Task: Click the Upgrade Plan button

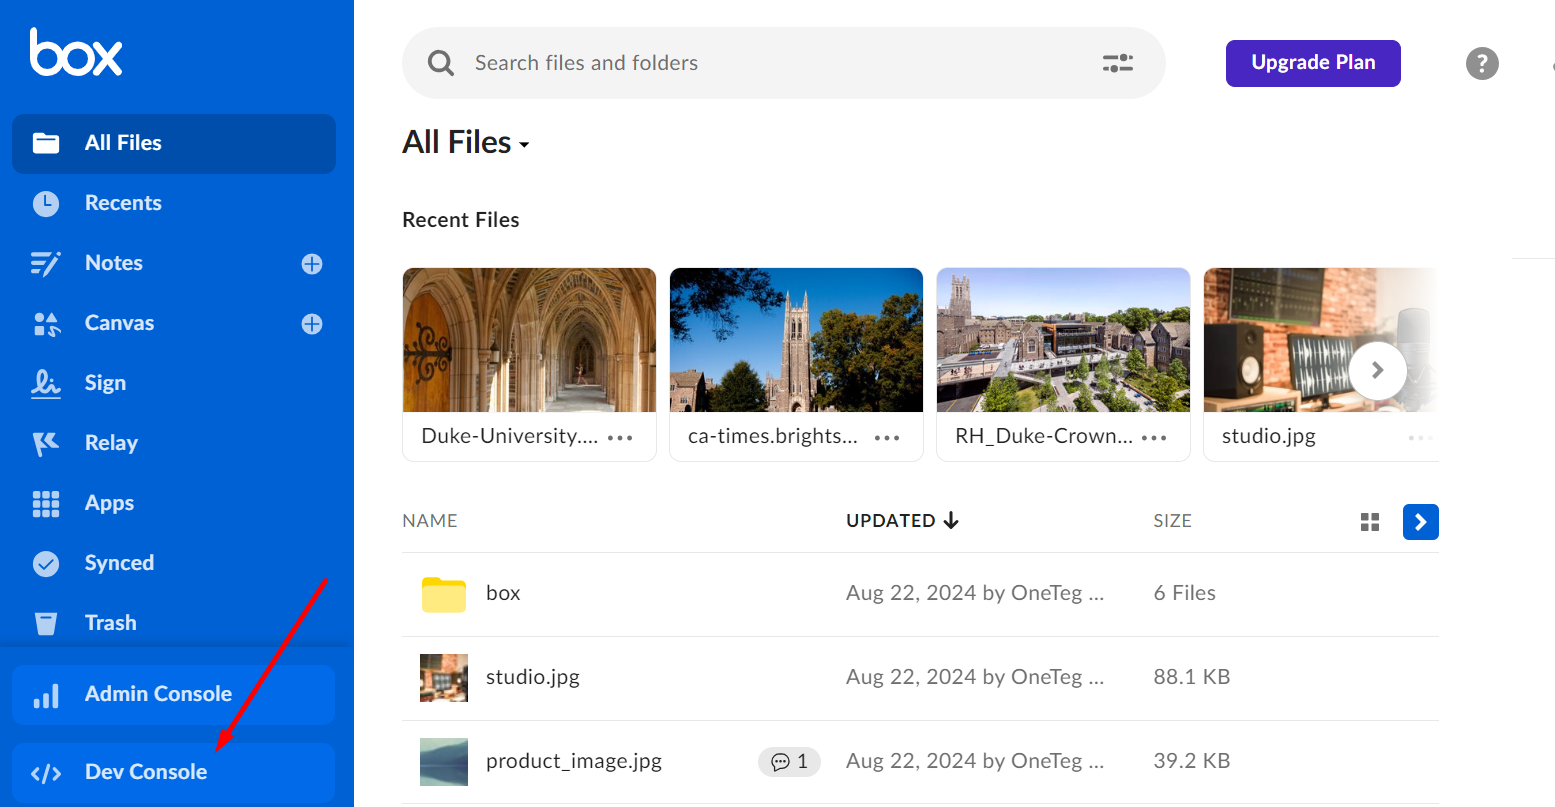Action: (1312, 63)
